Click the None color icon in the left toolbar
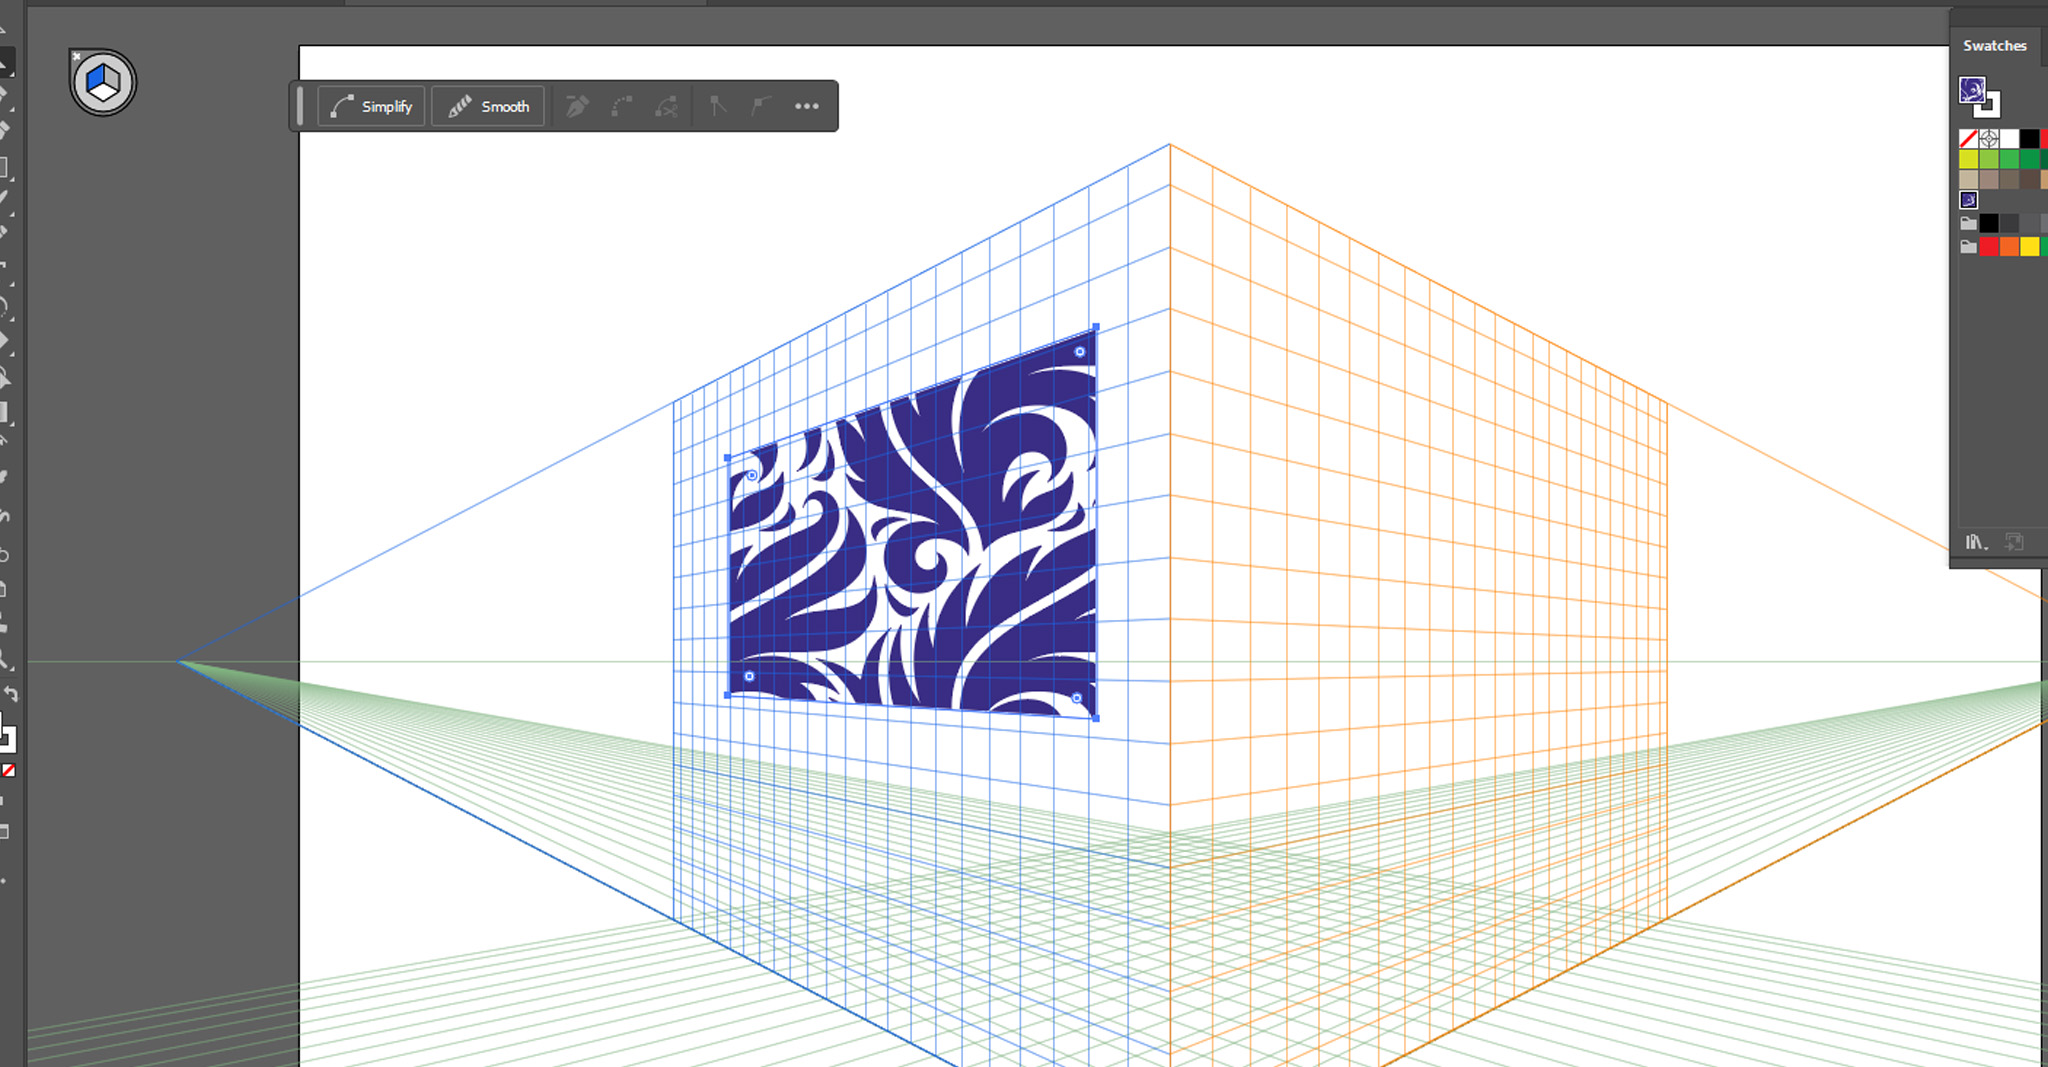 [x=8, y=770]
